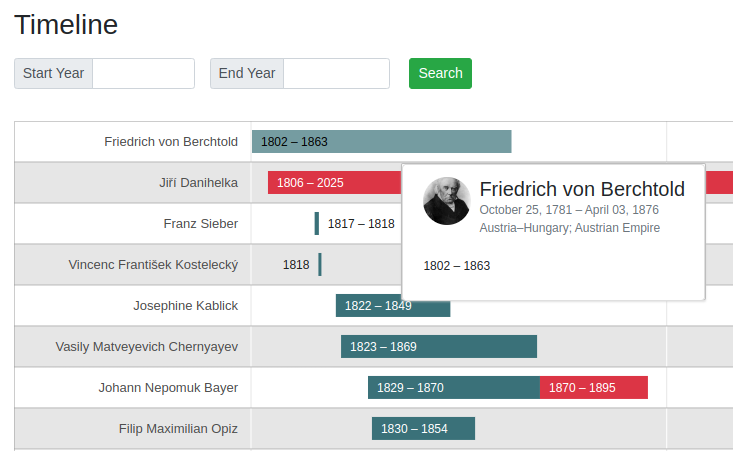Click Friedrich von Berchtold tooltip heading

coord(582,189)
